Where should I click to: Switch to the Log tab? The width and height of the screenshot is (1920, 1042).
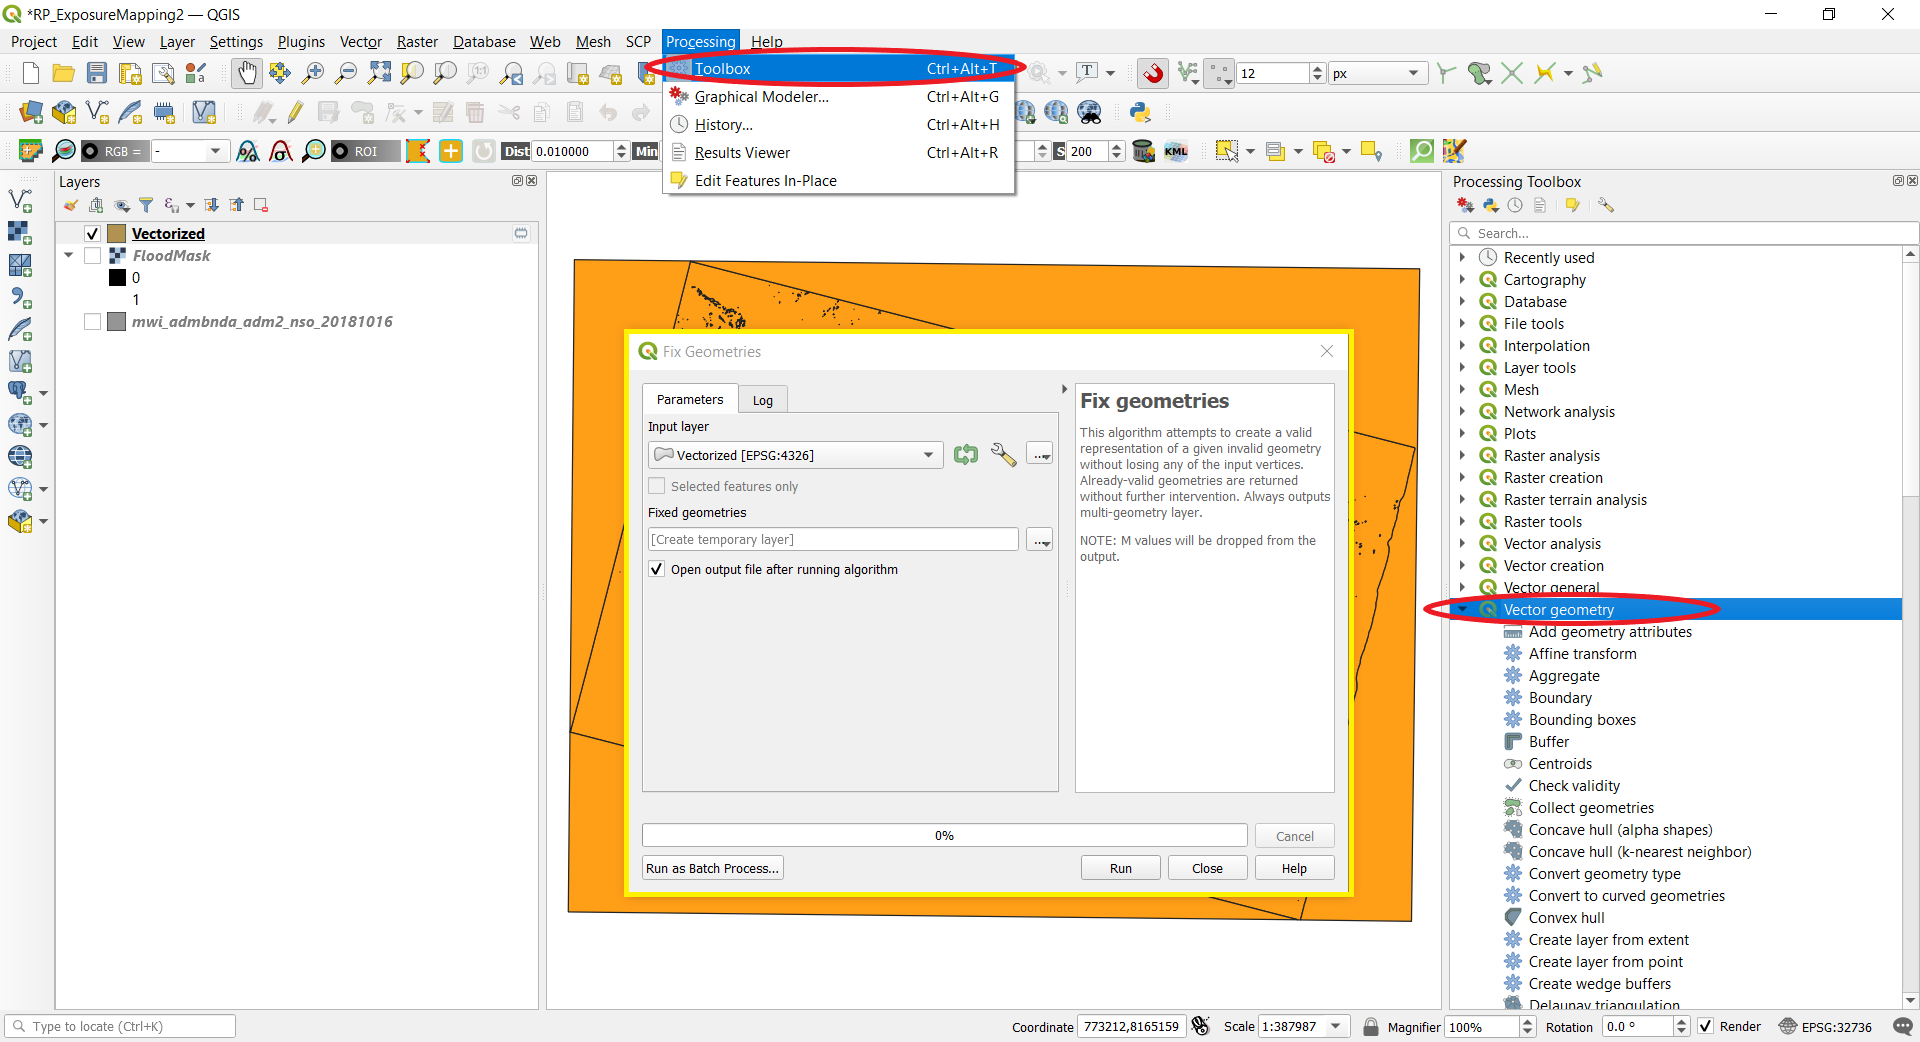coord(762,399)
